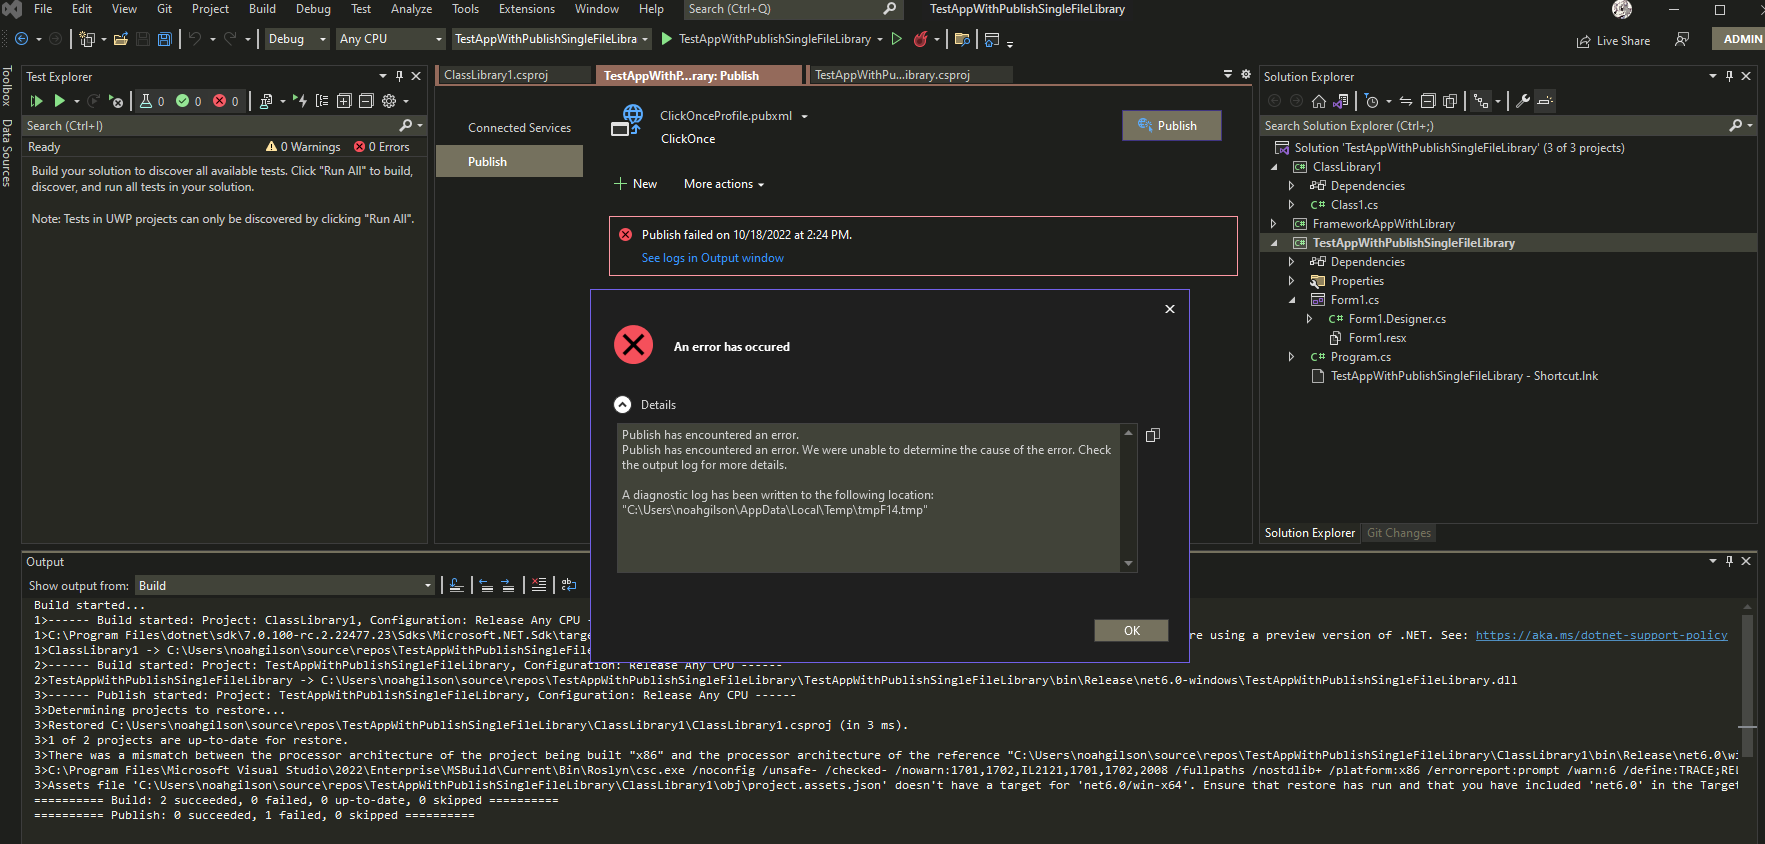
Task: Open Test Explorer settings gear
Action: (389, 101)
